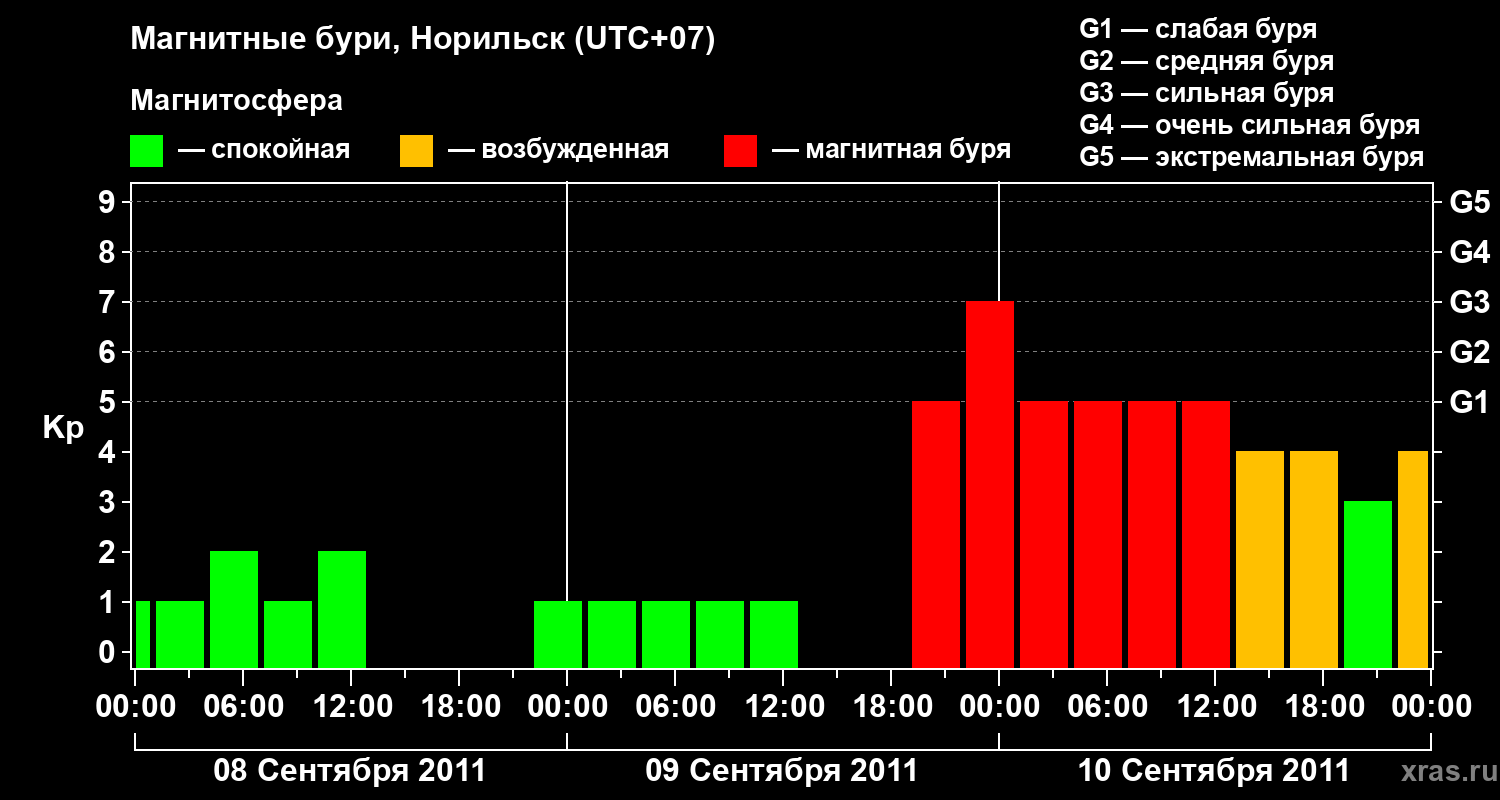Click '06:00' time label above 08 Сентября
This screenshot has height=800, width=1500.
tap(243, 706)
